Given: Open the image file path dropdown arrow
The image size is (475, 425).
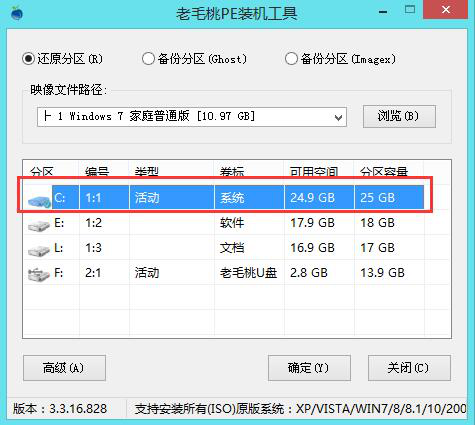Looking at the screenshot, I should click(338, 117).
